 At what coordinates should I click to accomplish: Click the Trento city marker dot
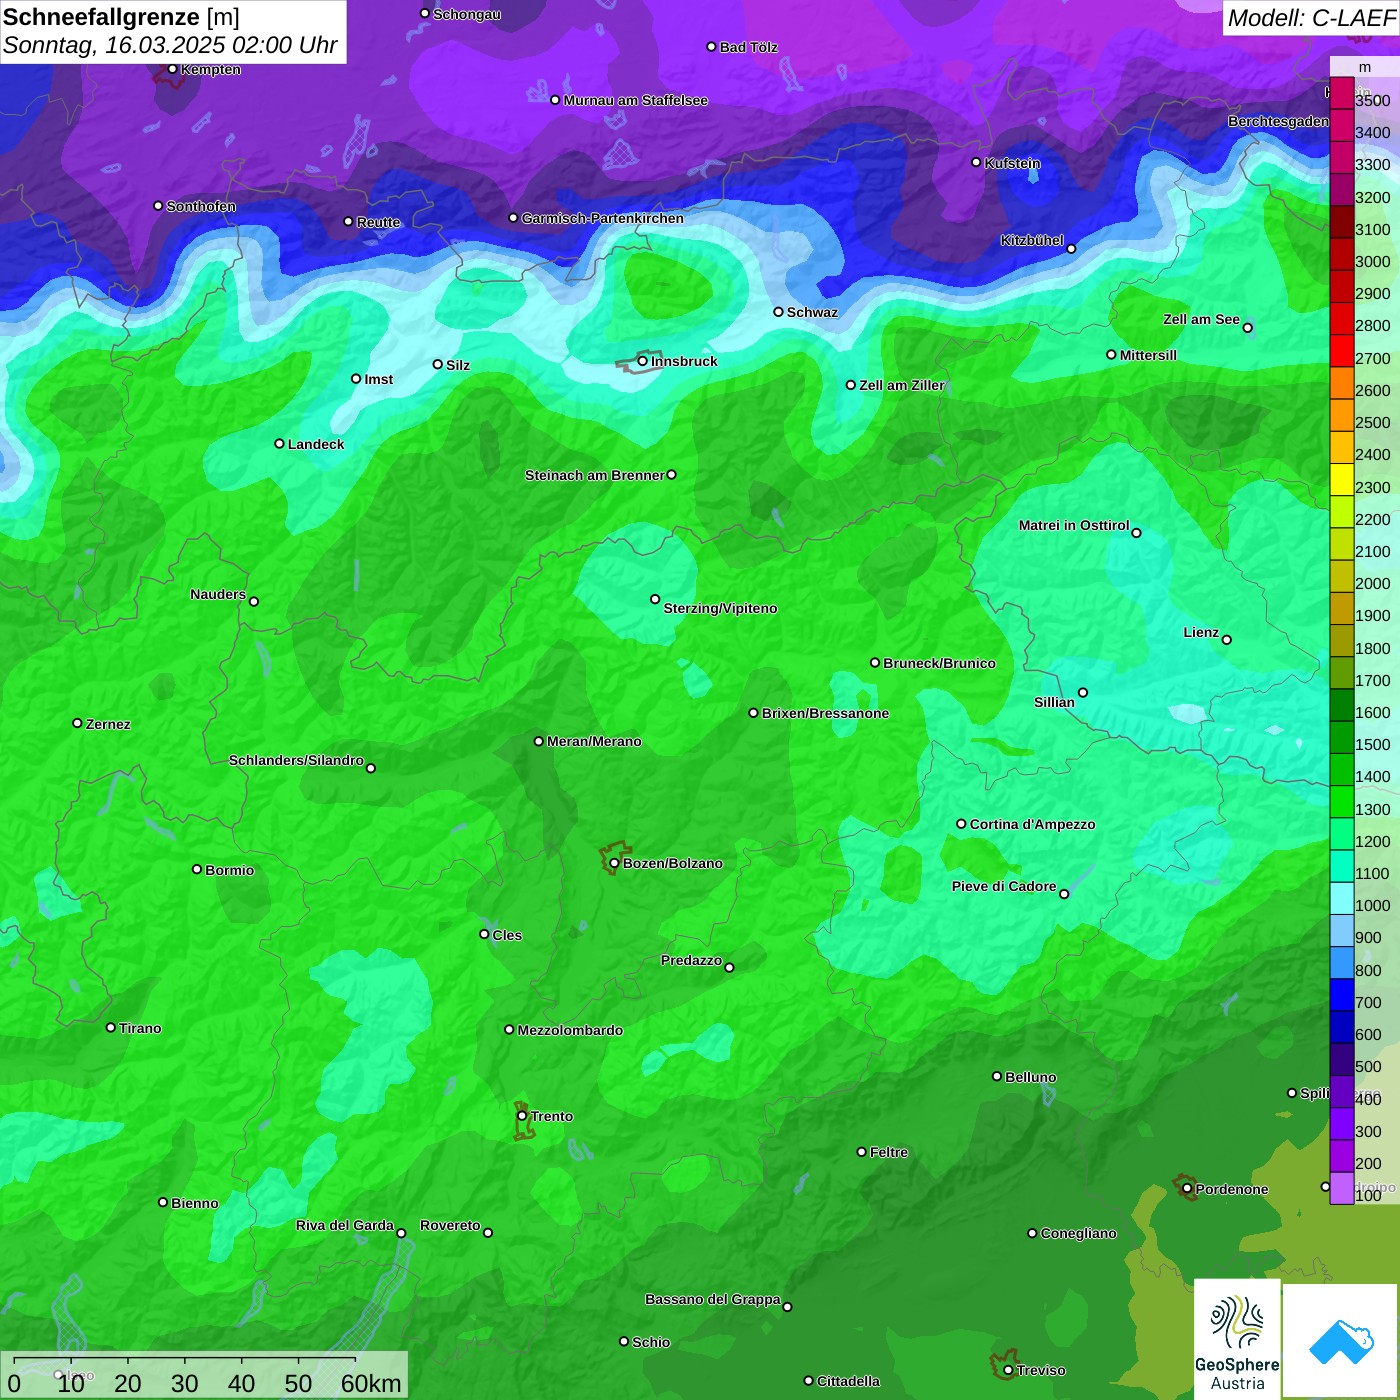pos(522,1116)
